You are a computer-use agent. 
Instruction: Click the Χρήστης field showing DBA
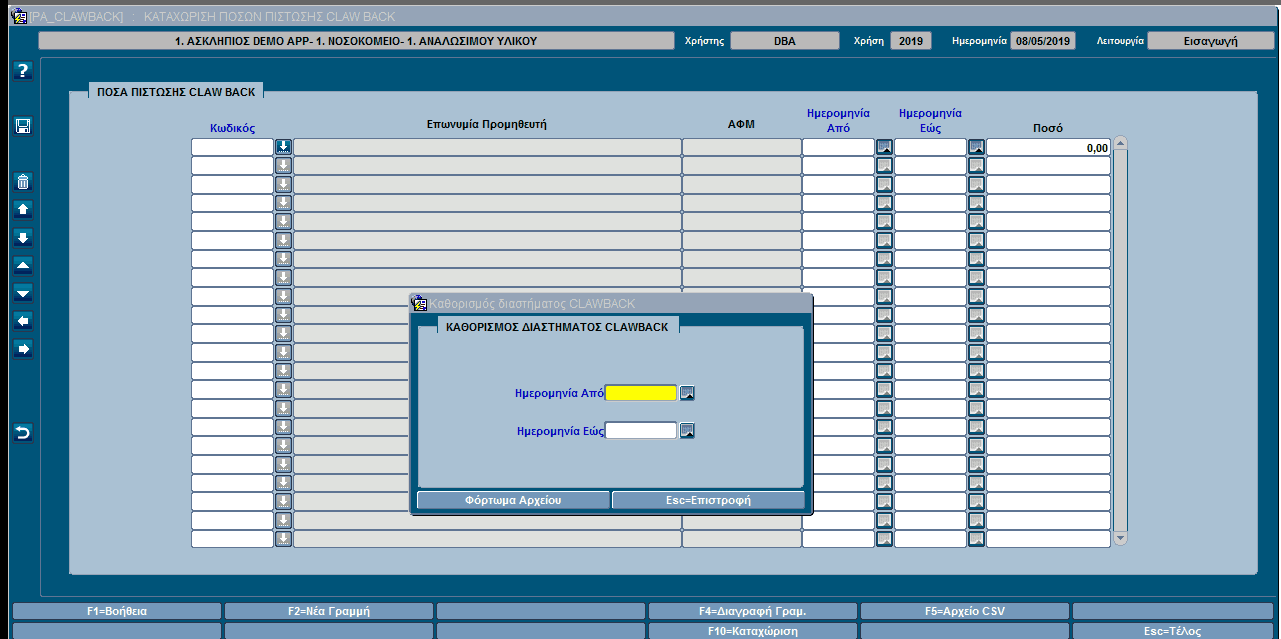coord(785,41)
